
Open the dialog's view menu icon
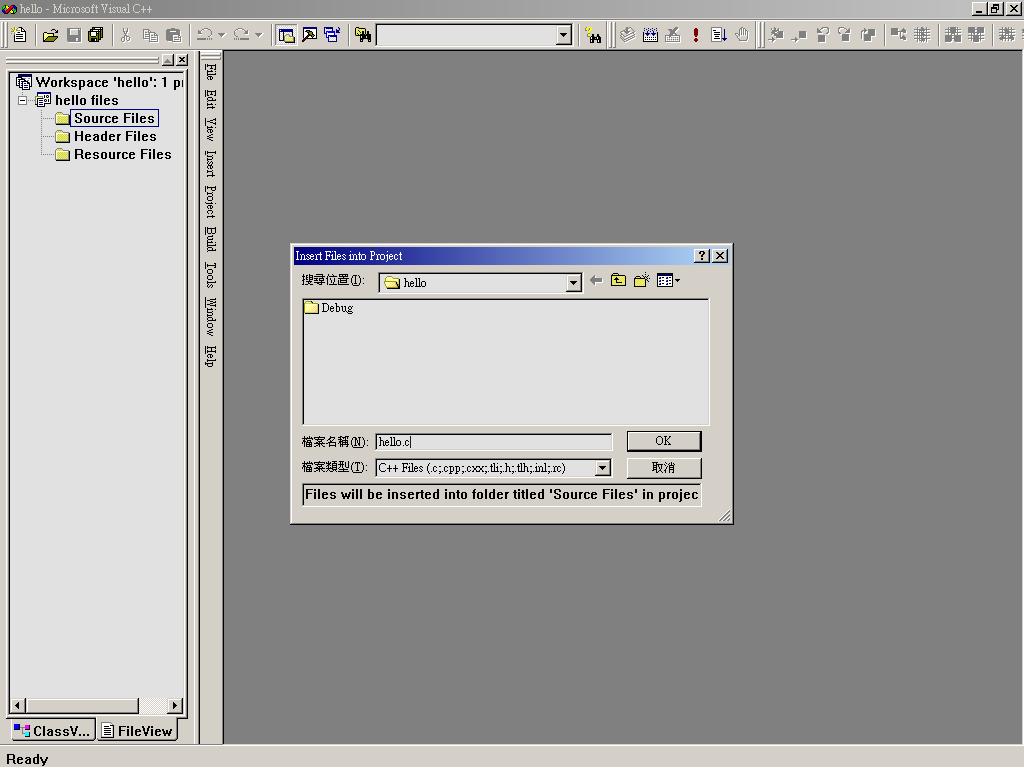668,281
